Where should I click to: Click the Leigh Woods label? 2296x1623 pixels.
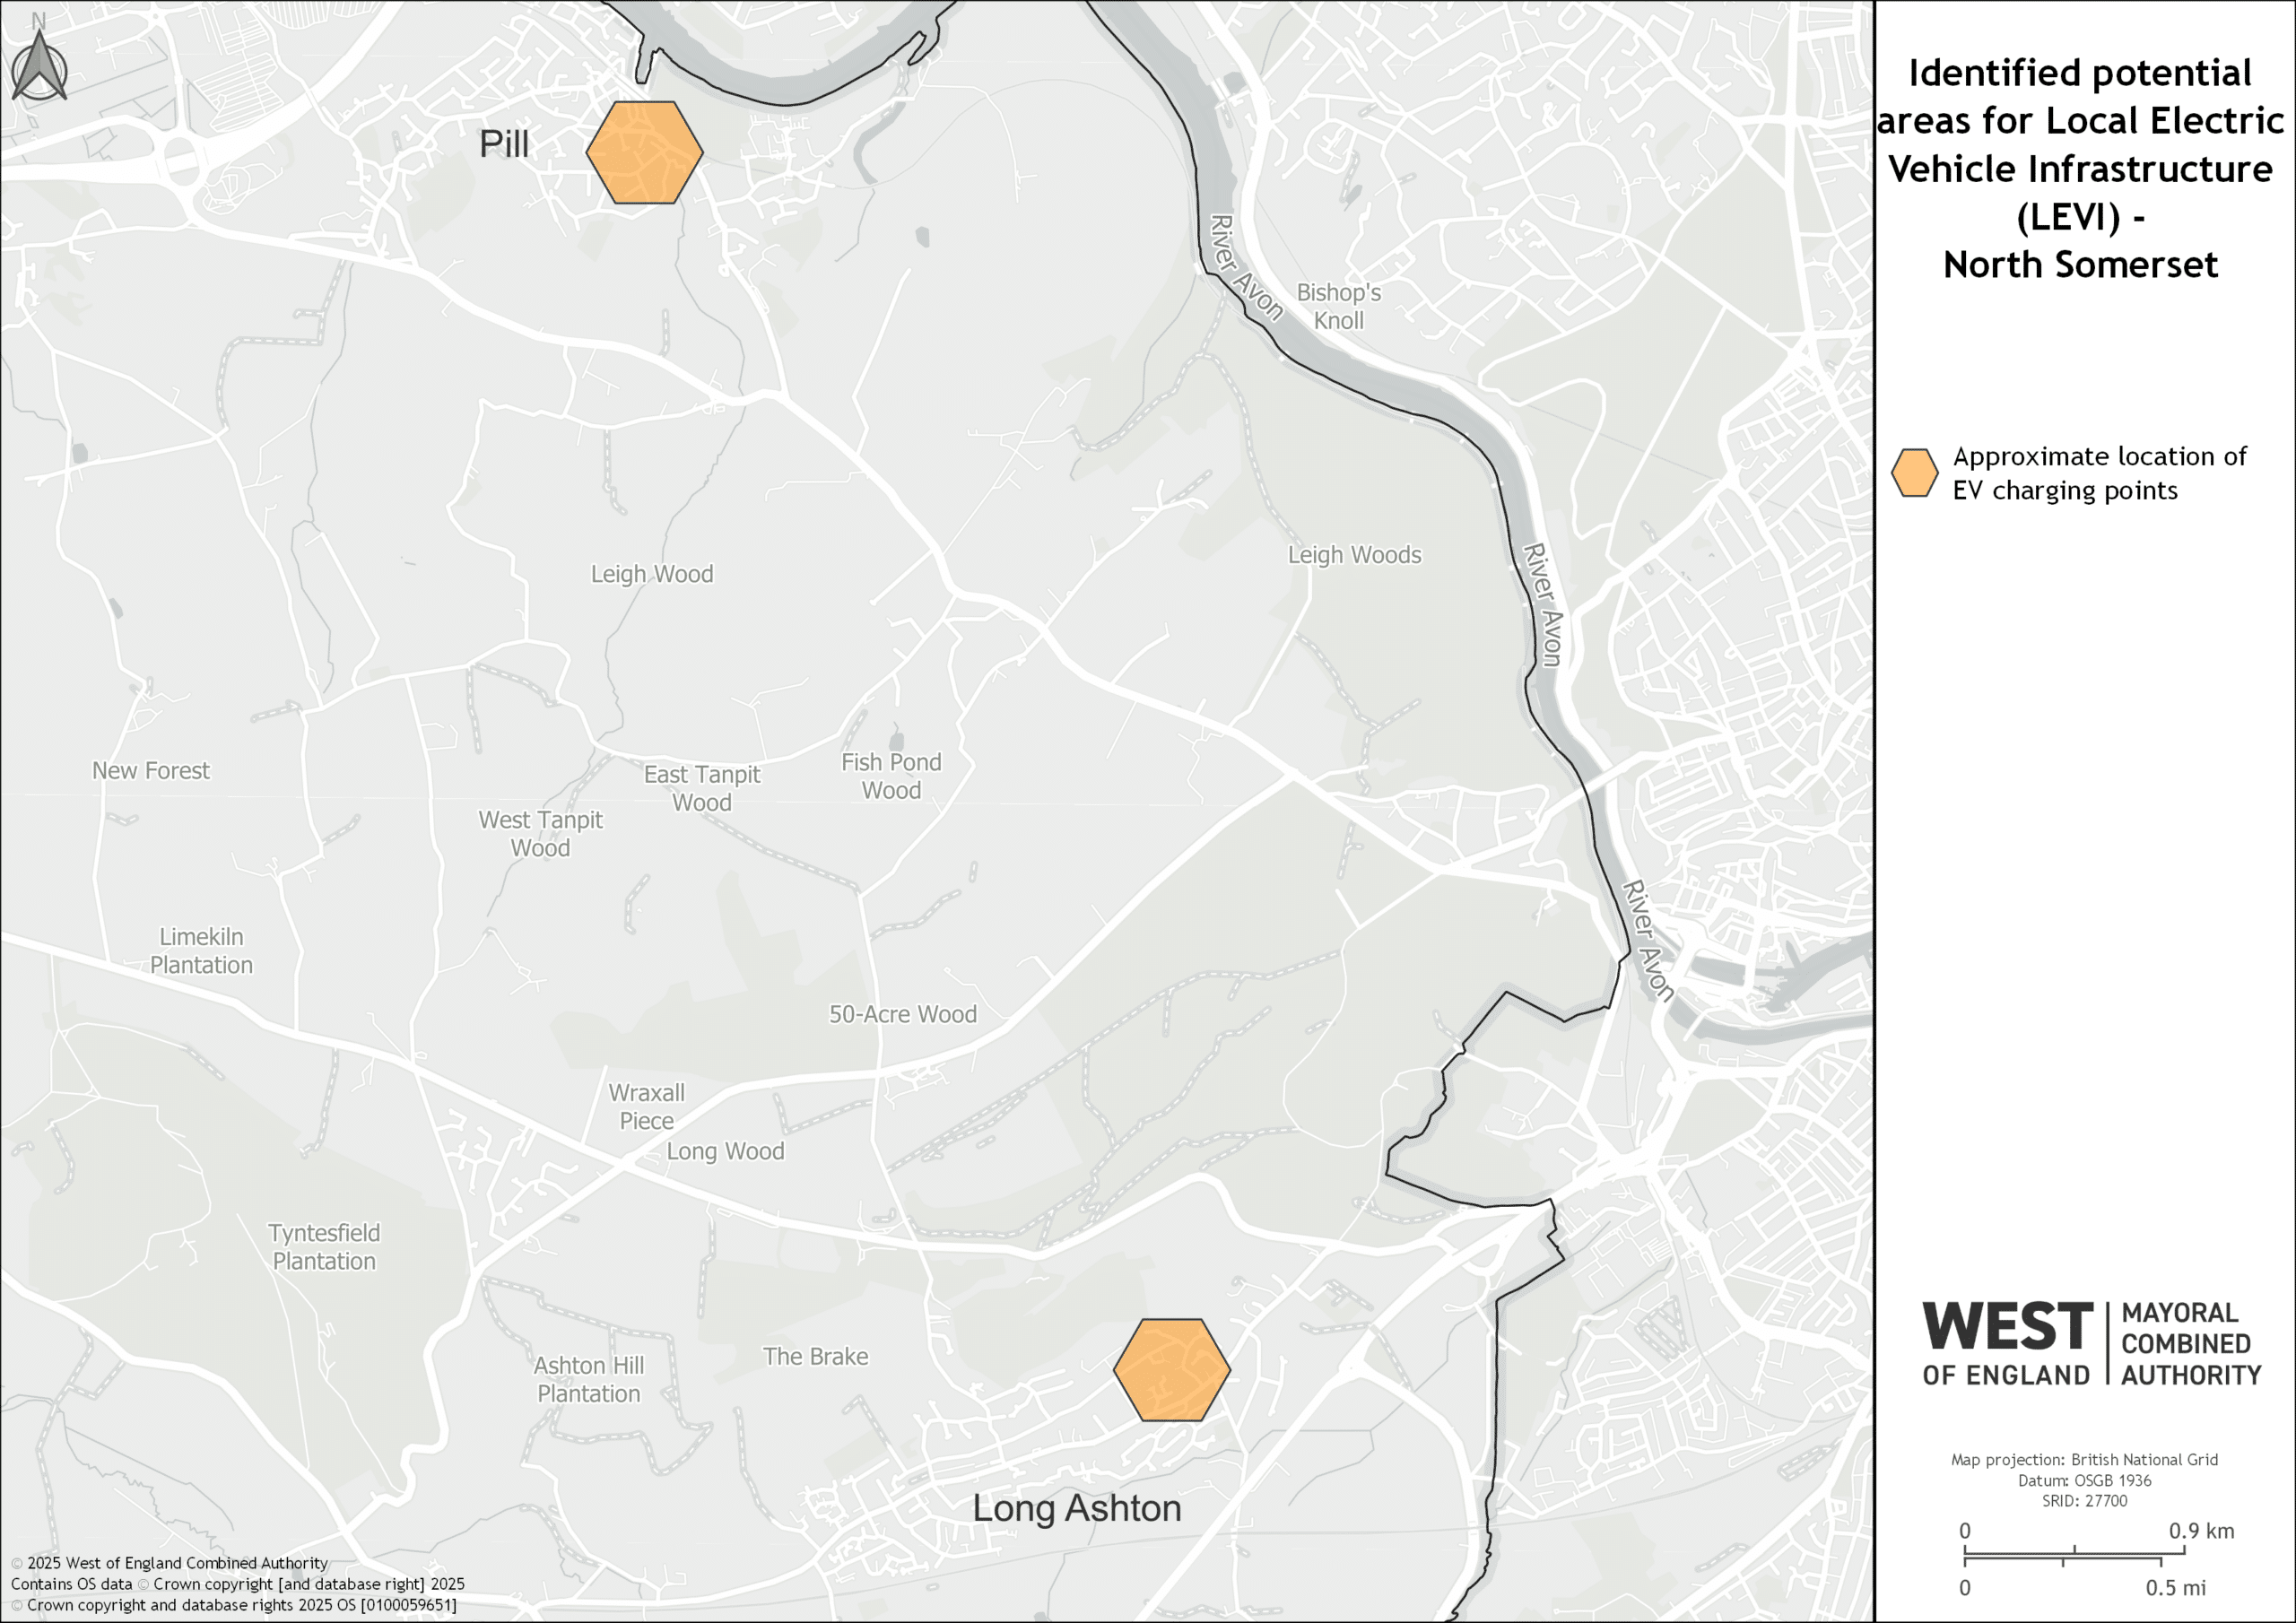pos(1354,555)
